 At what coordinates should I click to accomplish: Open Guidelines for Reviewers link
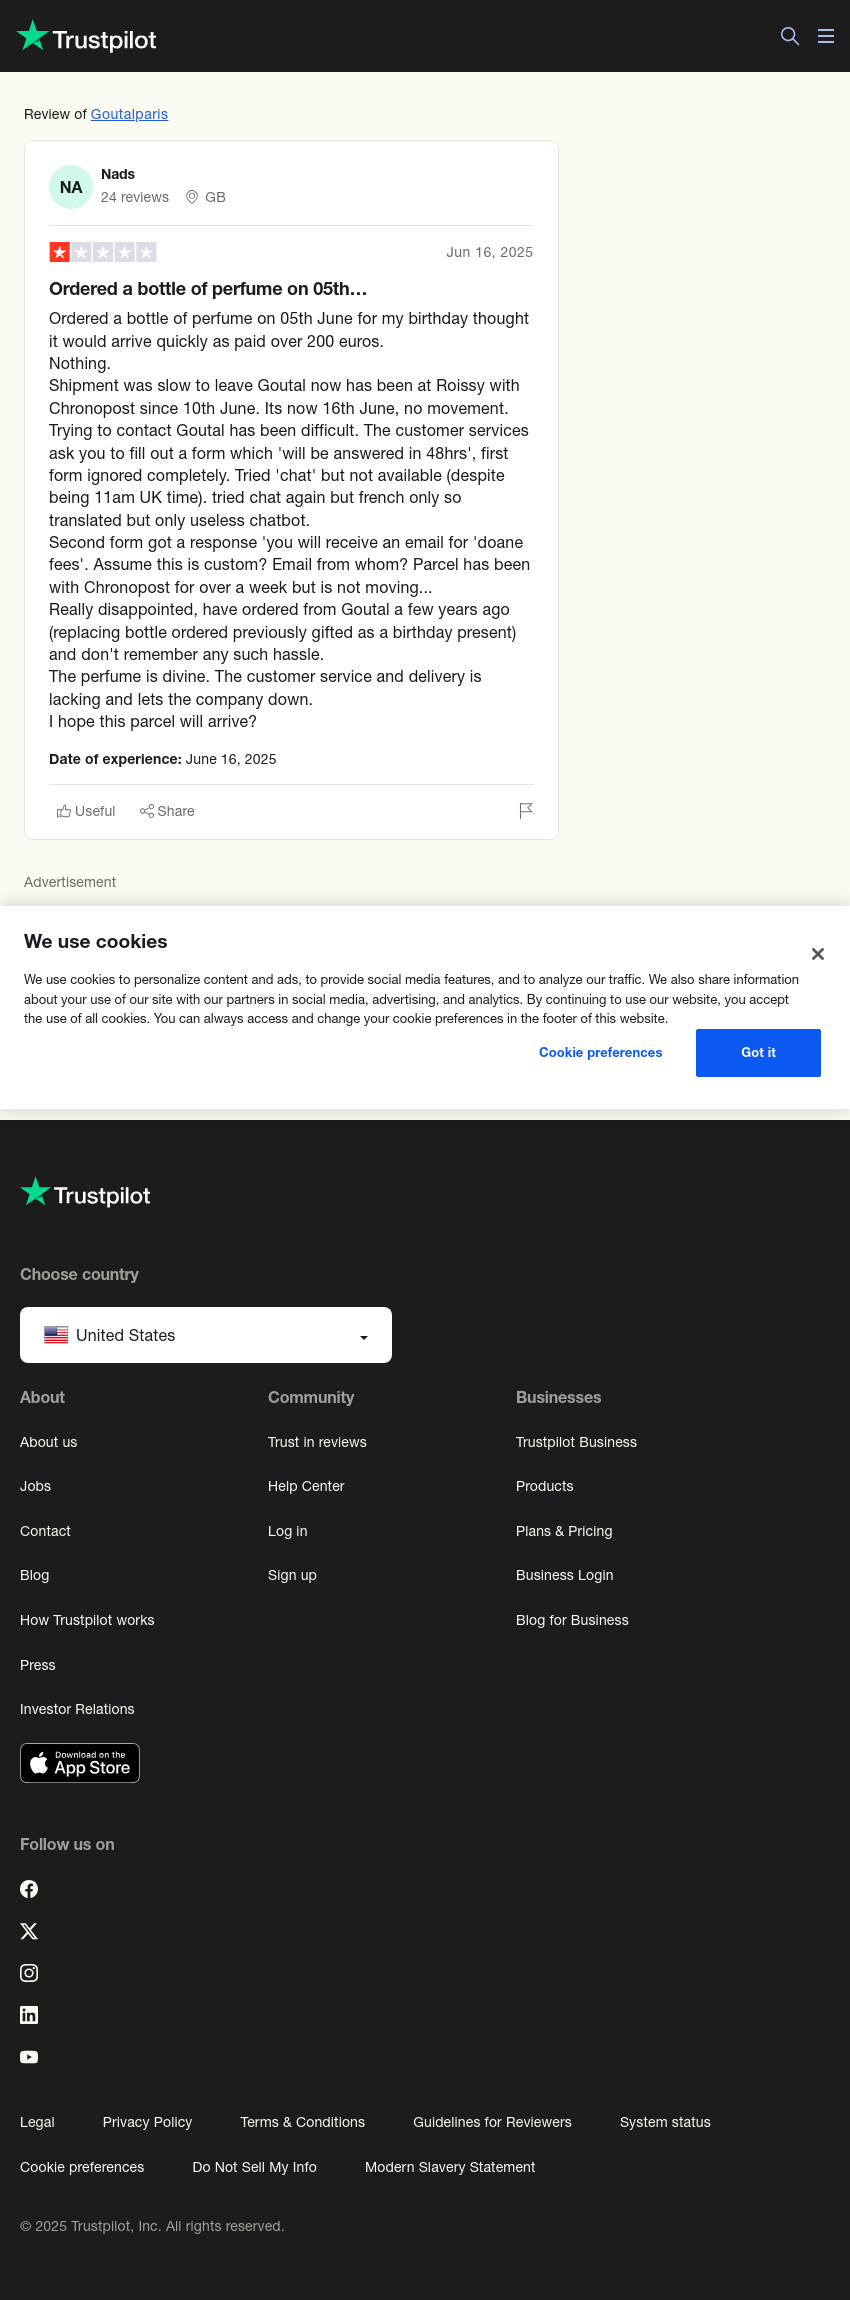492,2122
